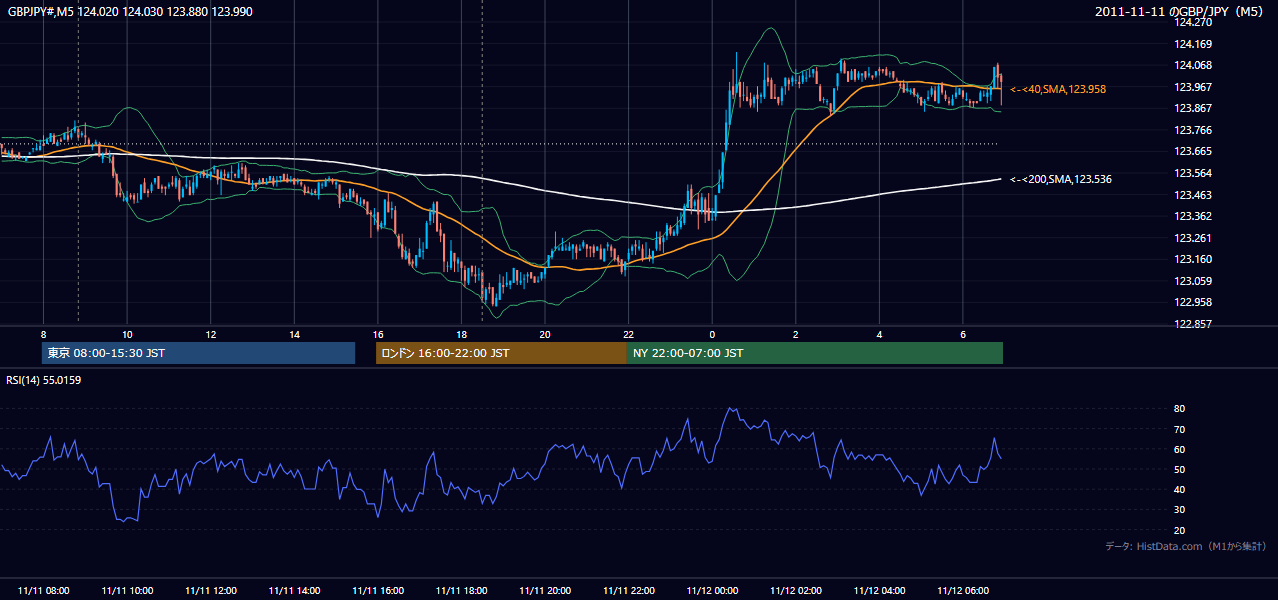Viewport: 1278px width, 600px height.
Task: Click the 11/12 04:00 time axis label
Action: (879, 591)
